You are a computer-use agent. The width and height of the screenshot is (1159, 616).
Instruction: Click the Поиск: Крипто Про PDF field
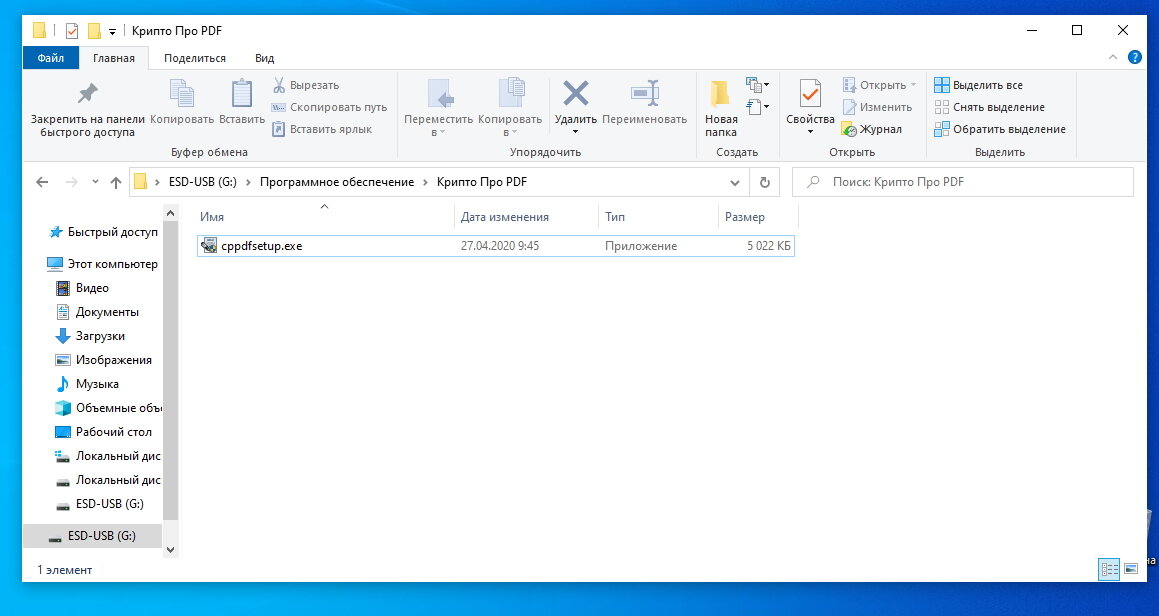point(962,182)
